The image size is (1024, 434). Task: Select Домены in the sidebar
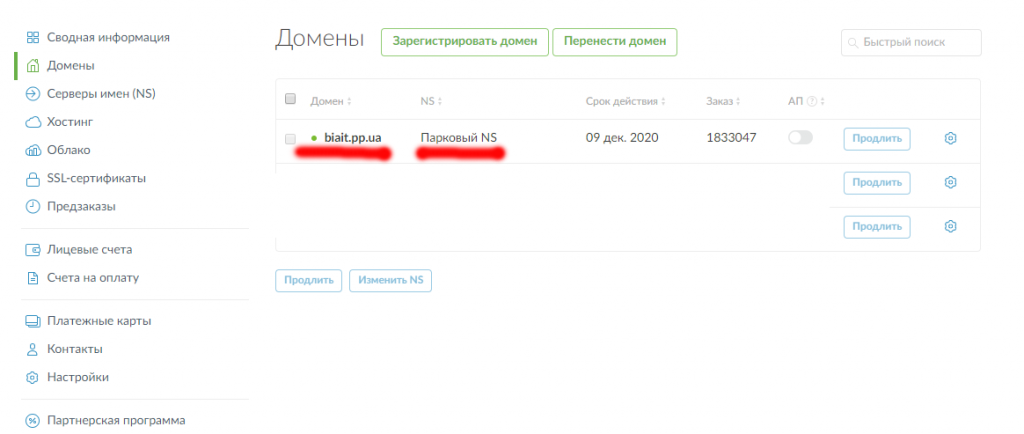pos(60,66)
